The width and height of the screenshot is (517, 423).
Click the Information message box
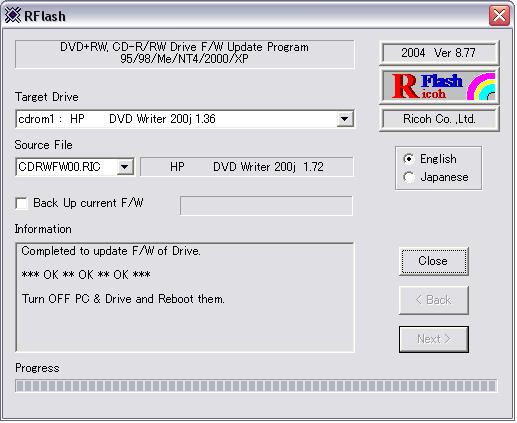point(185,297)
